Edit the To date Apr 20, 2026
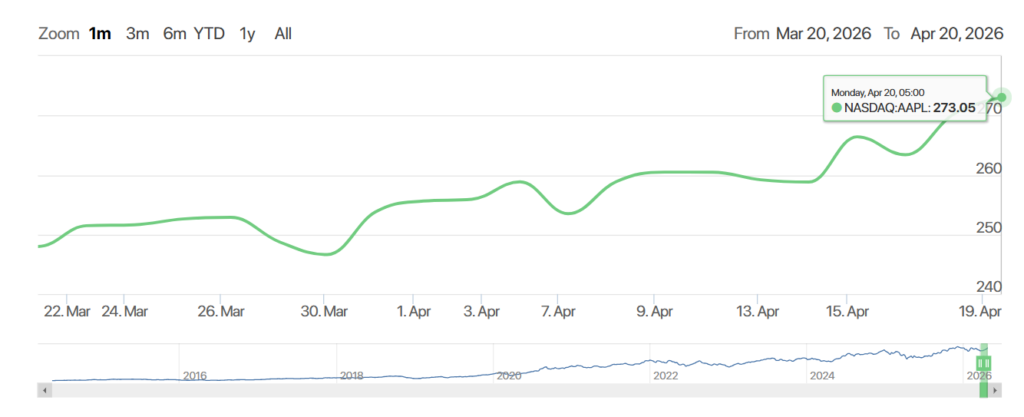1024x417 pixels. click(956, 33)
